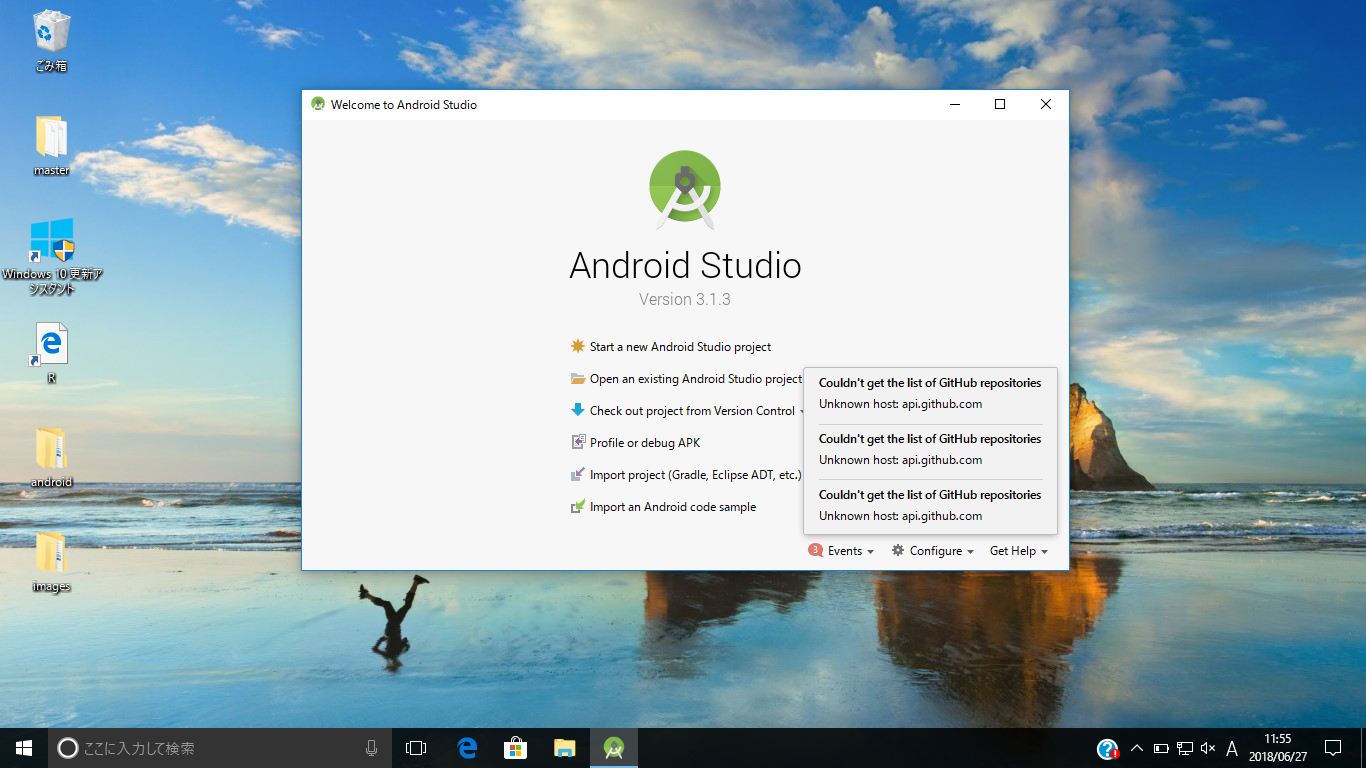Click the Task View taskbar icon

(416, 748)
